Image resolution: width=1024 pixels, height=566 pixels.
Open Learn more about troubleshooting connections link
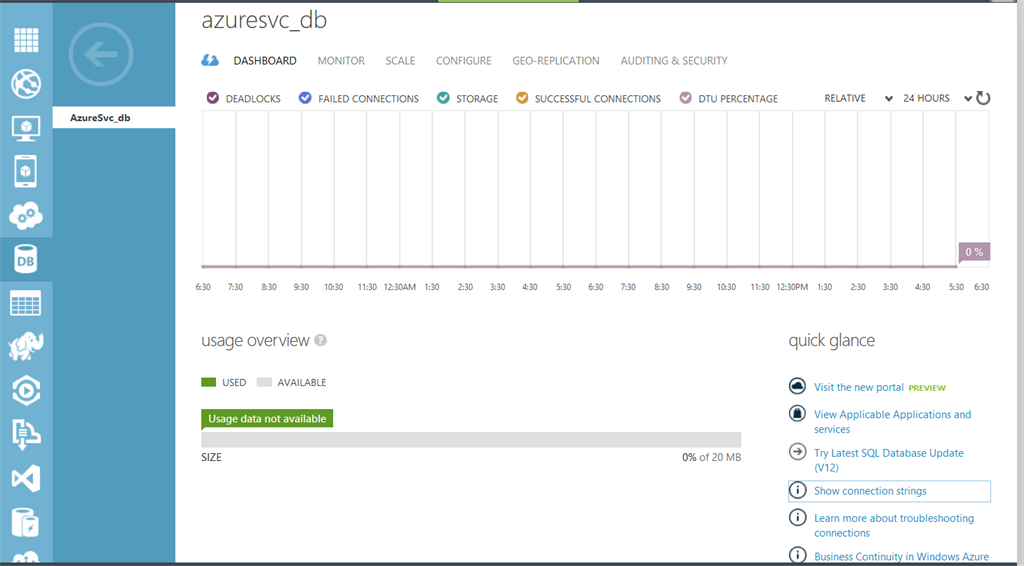pyautogui.click(x=893, y=526)
